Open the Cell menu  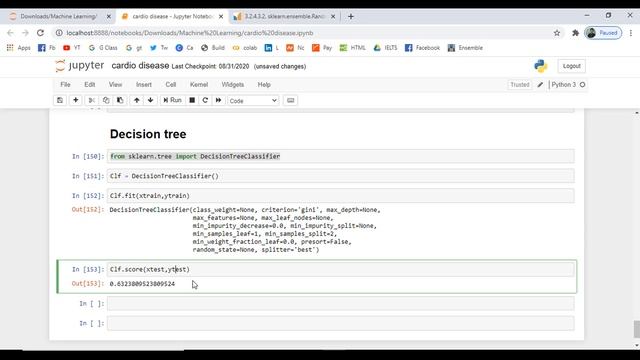171,85
